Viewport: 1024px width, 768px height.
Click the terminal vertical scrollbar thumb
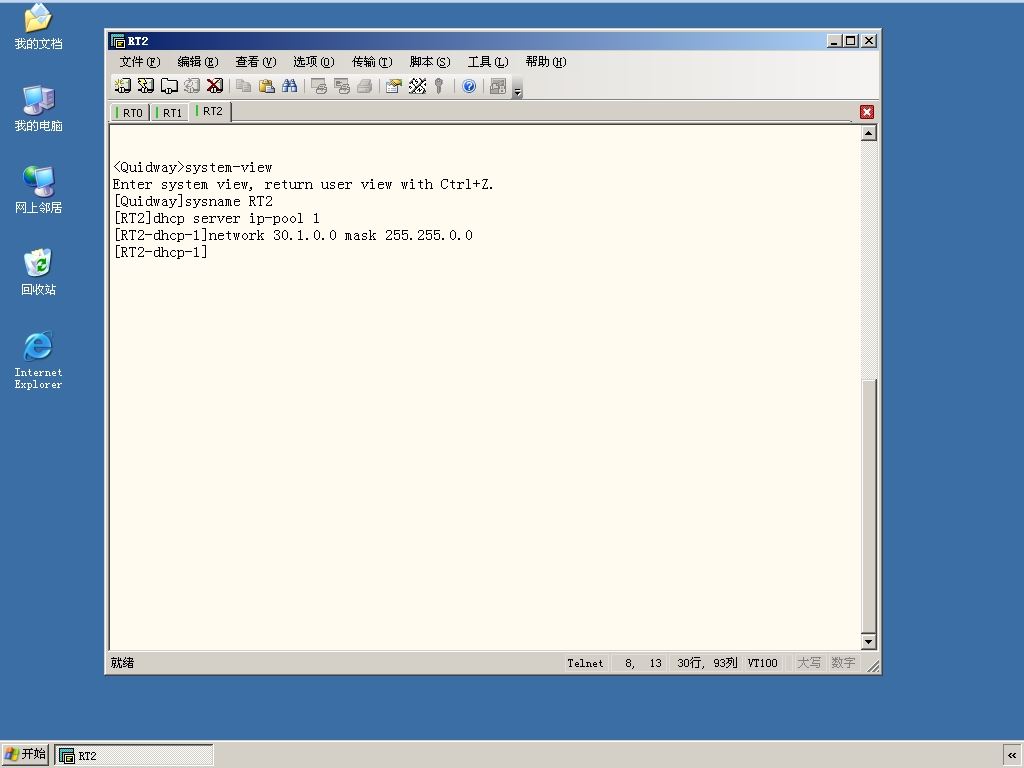[868, 505]
